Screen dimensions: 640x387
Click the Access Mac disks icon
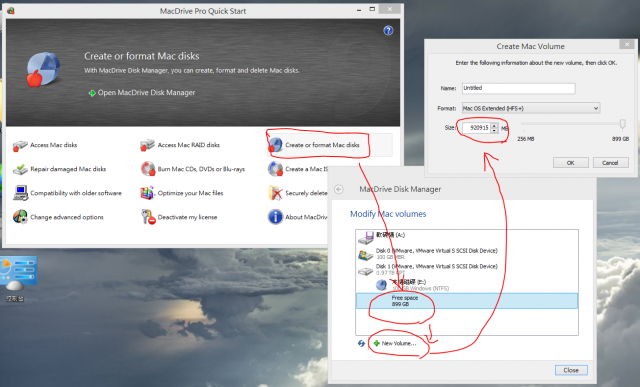pyautogui.click(x=20, y=145)
